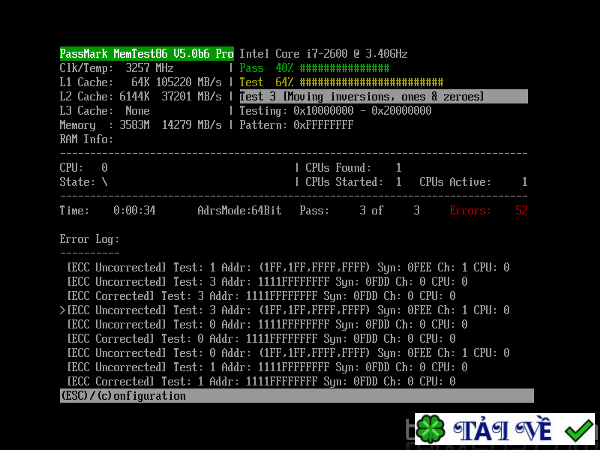Click the CPUs Started: 1 entry
Viewport: 600px width, 450px height.
[353, 182]
